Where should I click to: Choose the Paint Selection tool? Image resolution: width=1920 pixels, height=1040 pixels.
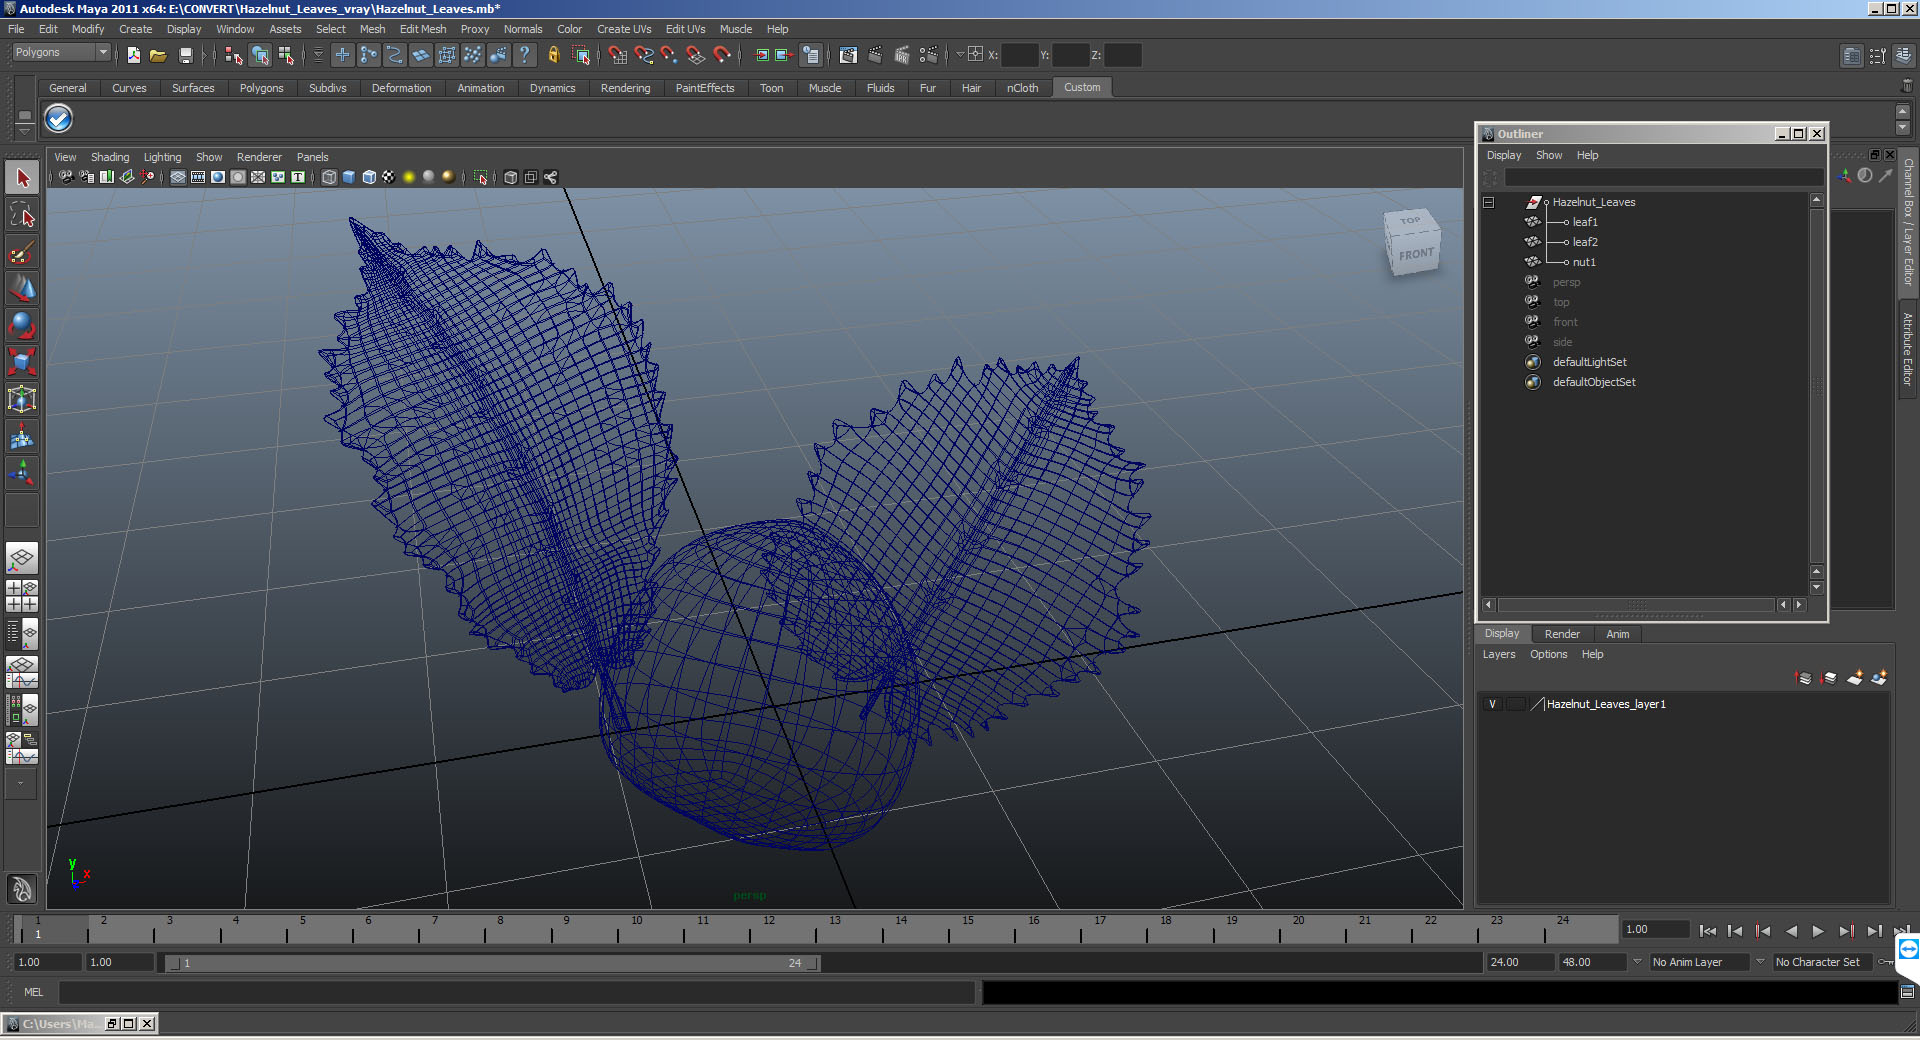[22, 252]
